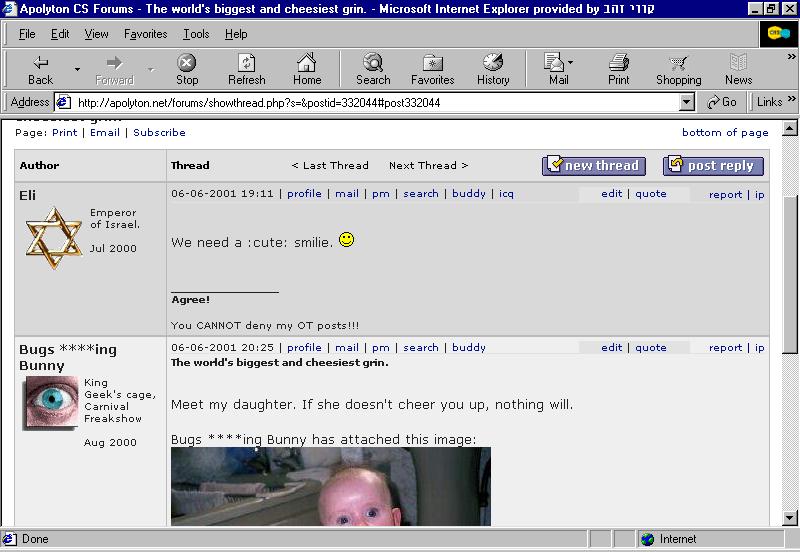Open the Favorites menu
This screenshot has height=552, width=800.
(x=146, y=34)
